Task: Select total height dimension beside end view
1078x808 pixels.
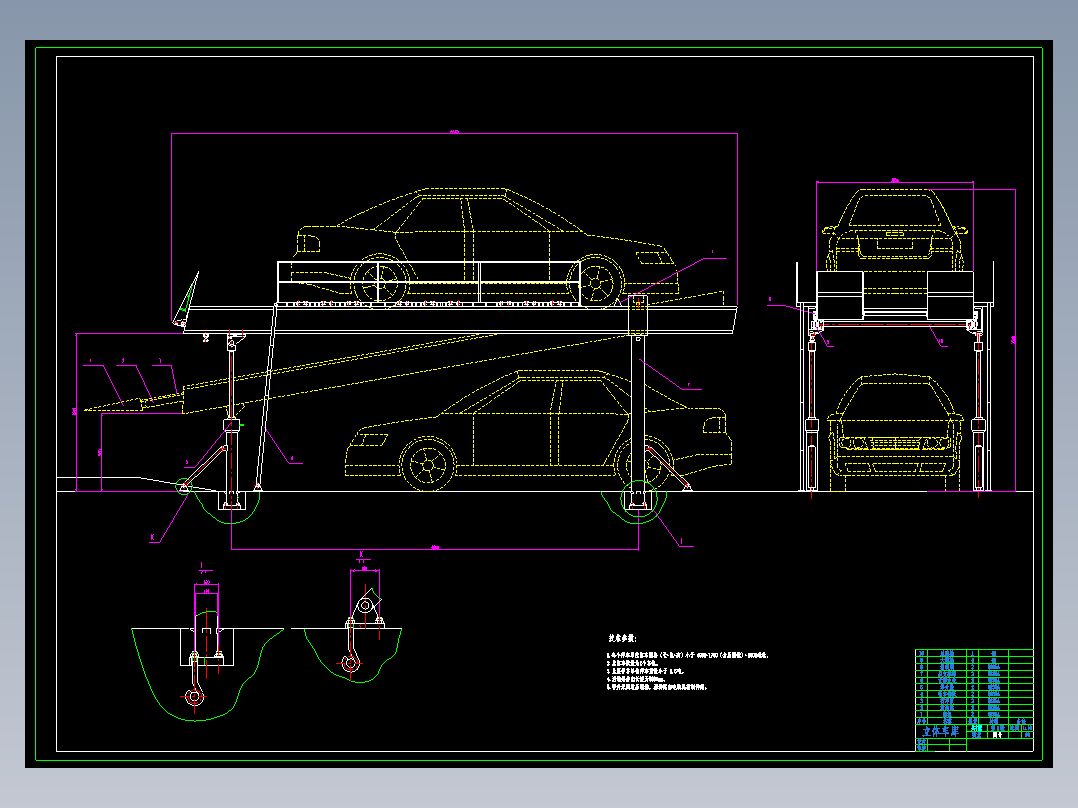Action: 1015,340
